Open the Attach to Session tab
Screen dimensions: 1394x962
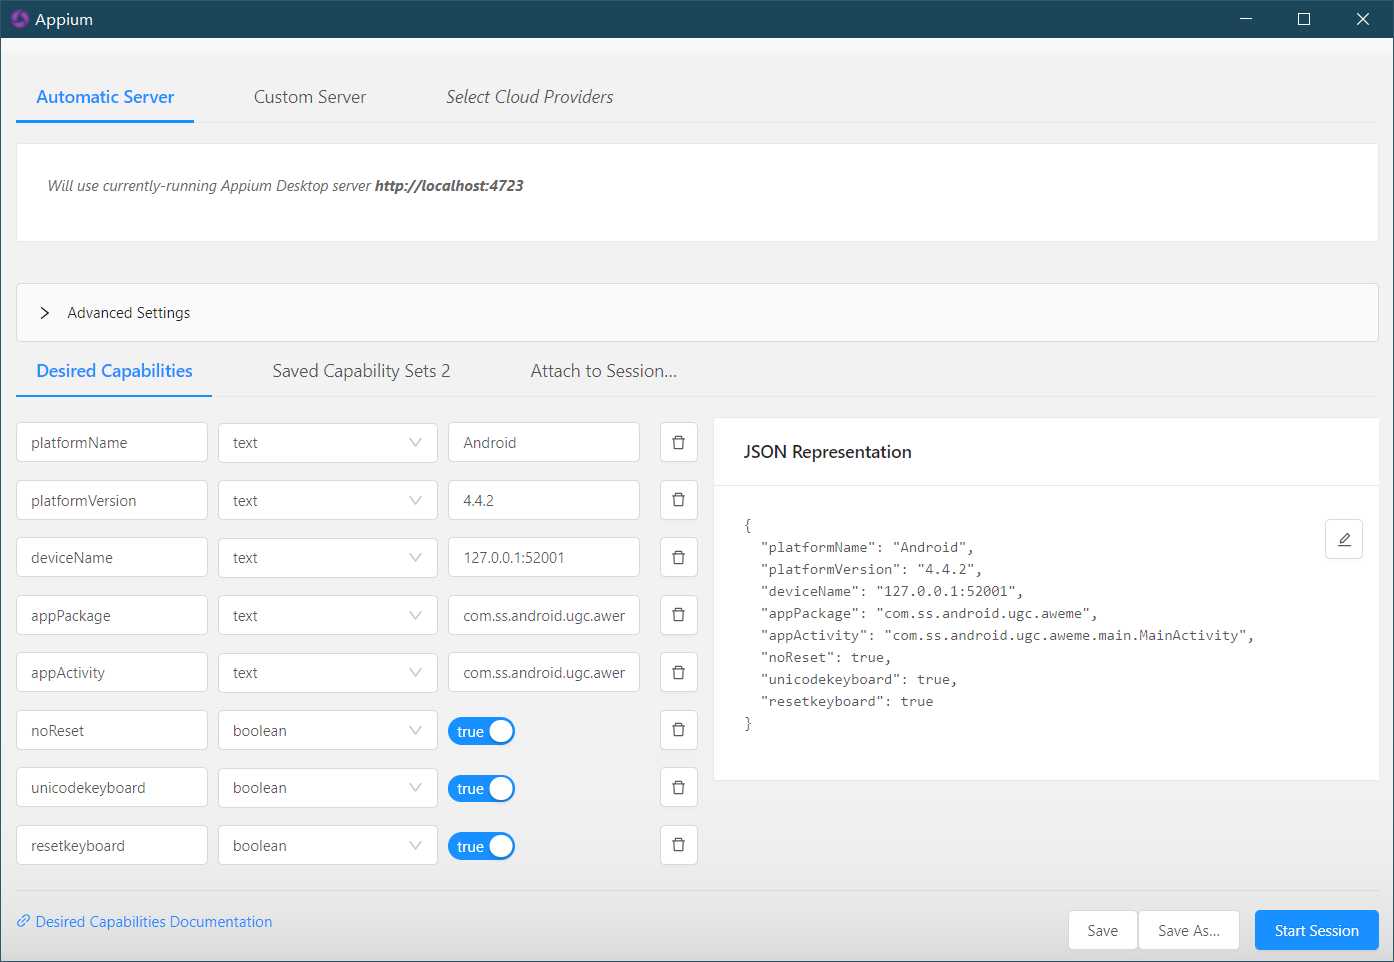(604, 371)
